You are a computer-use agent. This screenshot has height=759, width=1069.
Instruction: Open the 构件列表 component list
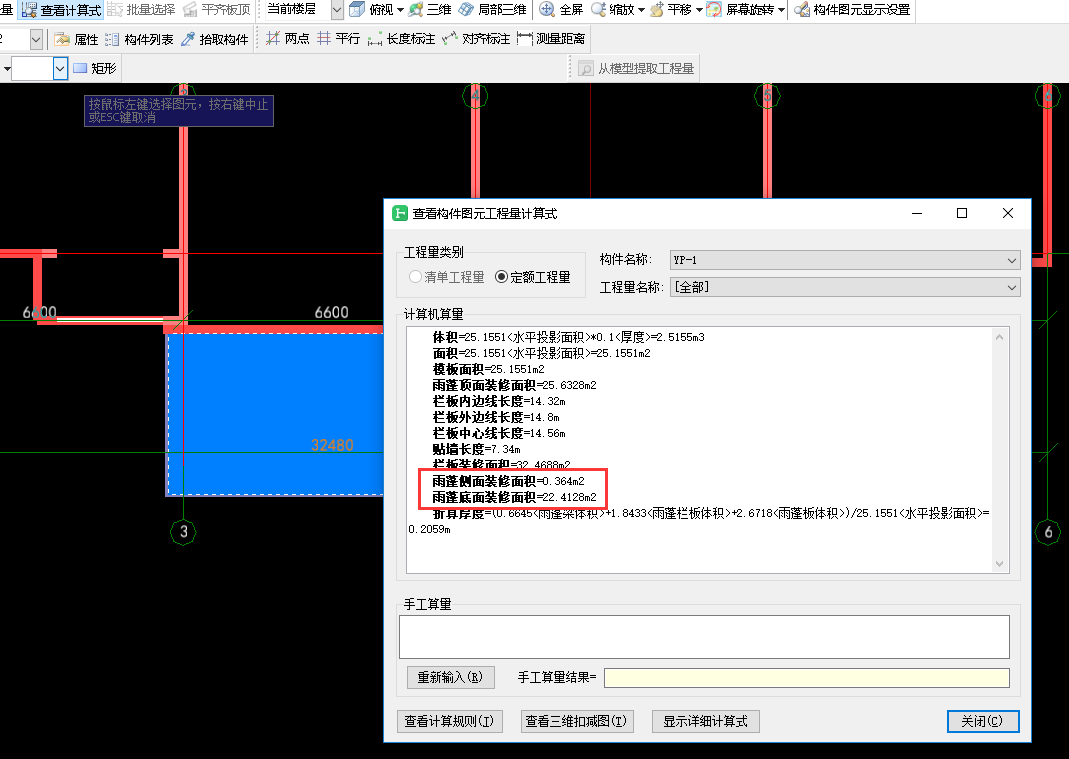pos(139,40)
